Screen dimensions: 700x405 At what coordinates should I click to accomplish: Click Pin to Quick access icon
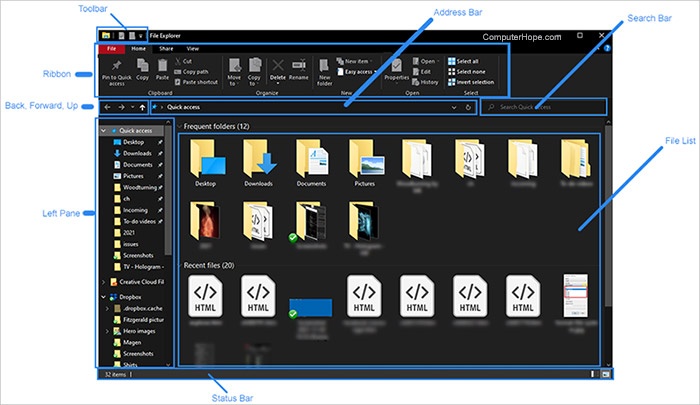pos(117,66)
